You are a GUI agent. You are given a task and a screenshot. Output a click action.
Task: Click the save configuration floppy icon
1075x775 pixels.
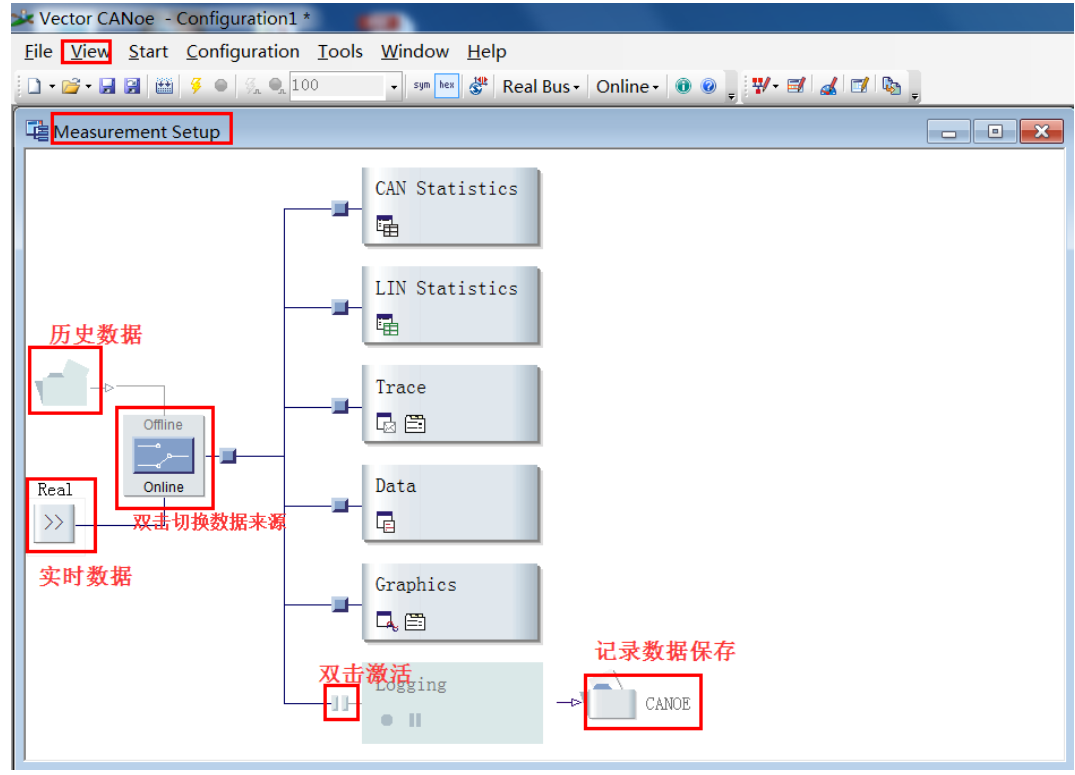click(x=108, y=86)
